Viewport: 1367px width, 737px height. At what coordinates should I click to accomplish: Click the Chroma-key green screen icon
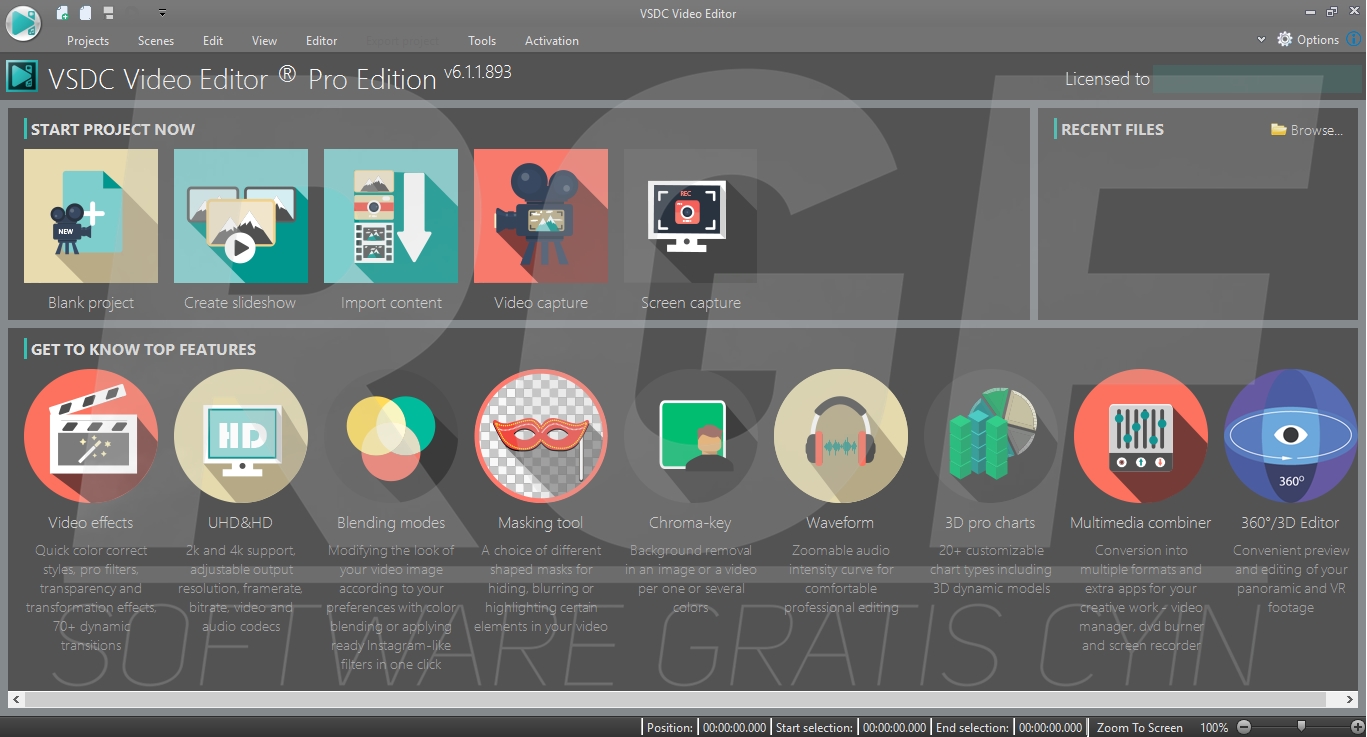point(691,436)
